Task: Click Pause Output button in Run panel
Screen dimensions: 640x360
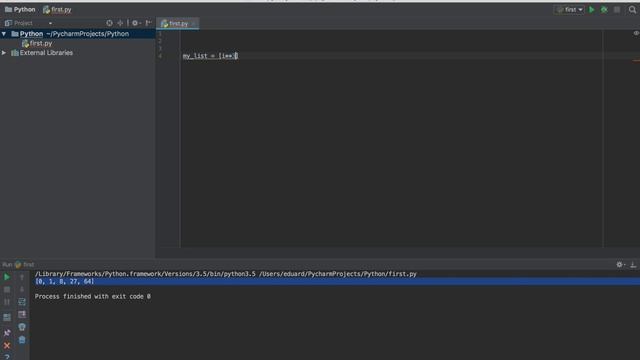Action: pos(7,302)
